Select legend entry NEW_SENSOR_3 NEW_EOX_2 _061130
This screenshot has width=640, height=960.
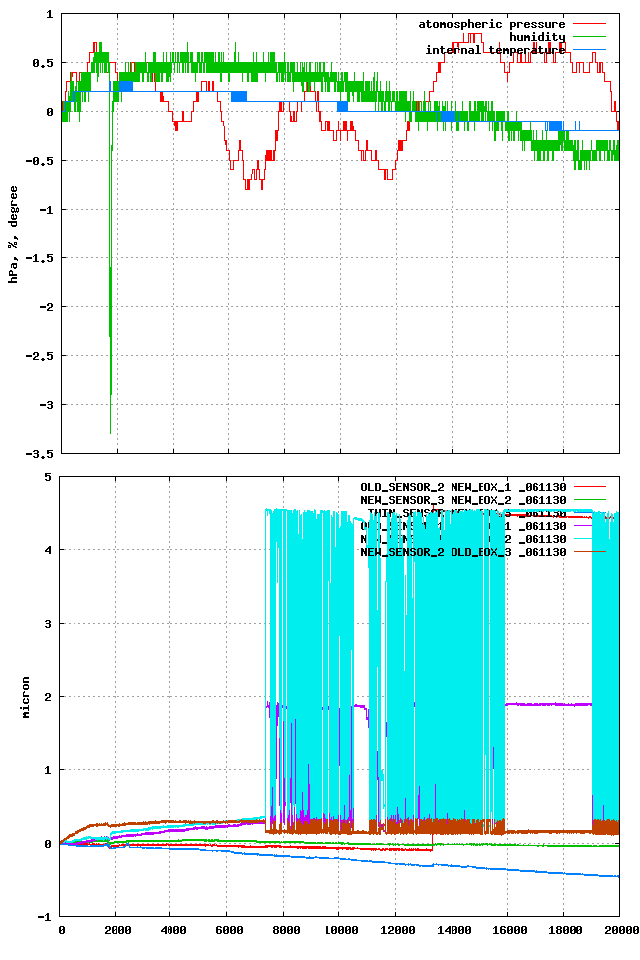[463, 500]
